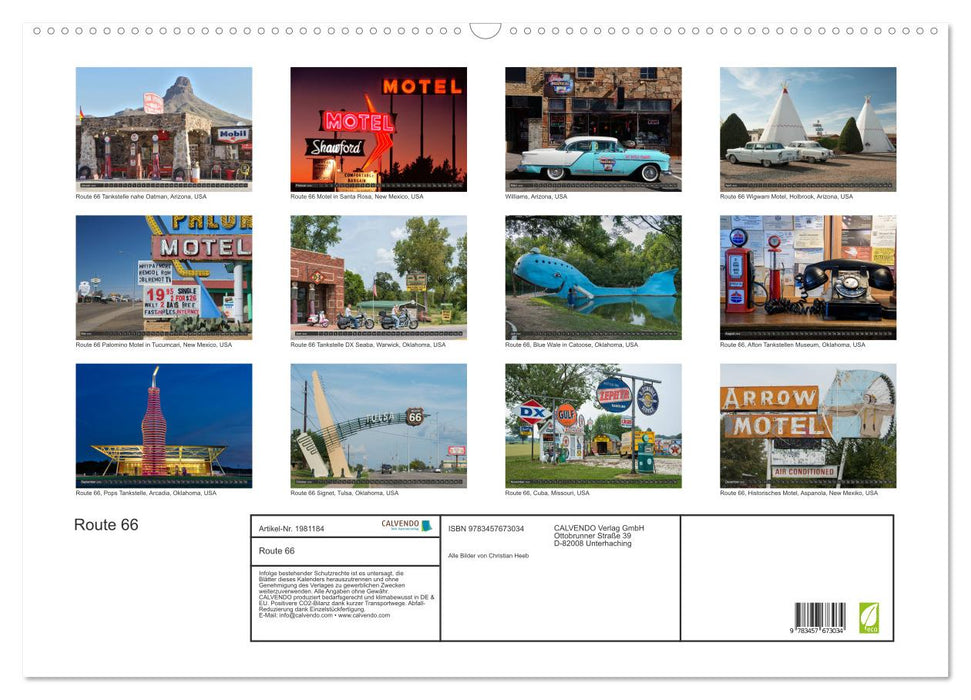Open the website www.calvendo.com

(x=365, y=613)
